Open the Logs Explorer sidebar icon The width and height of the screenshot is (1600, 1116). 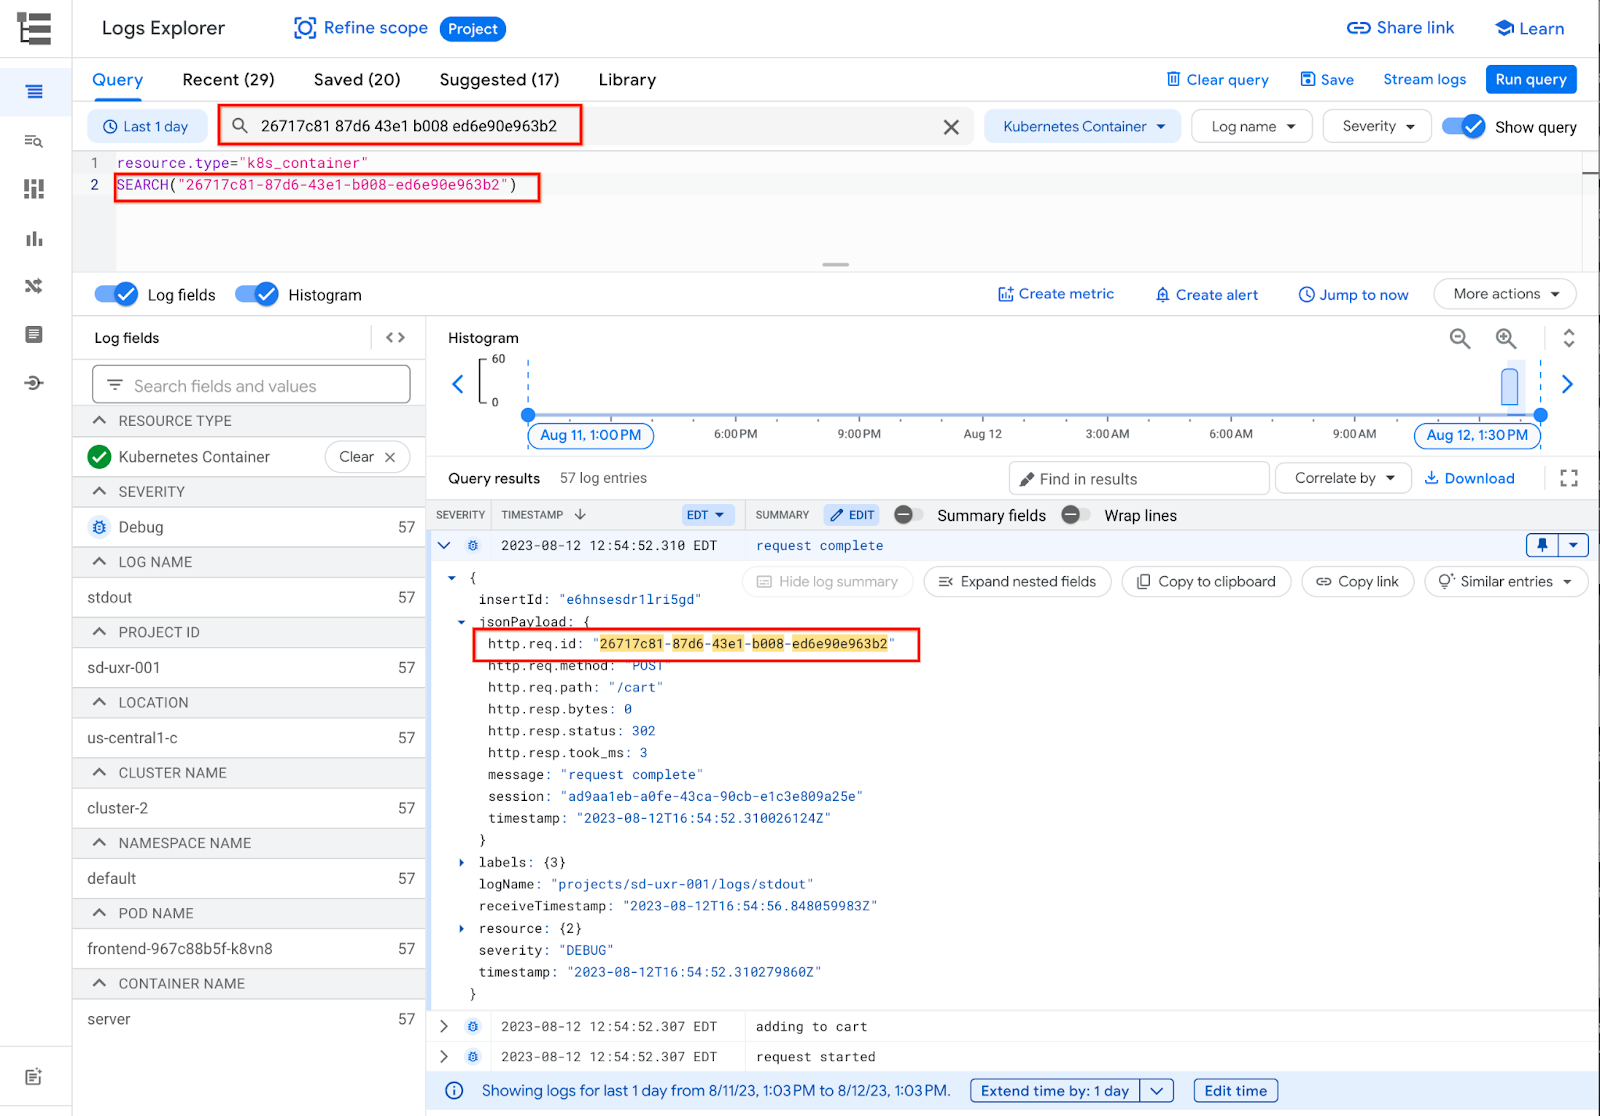click(34, 92)
